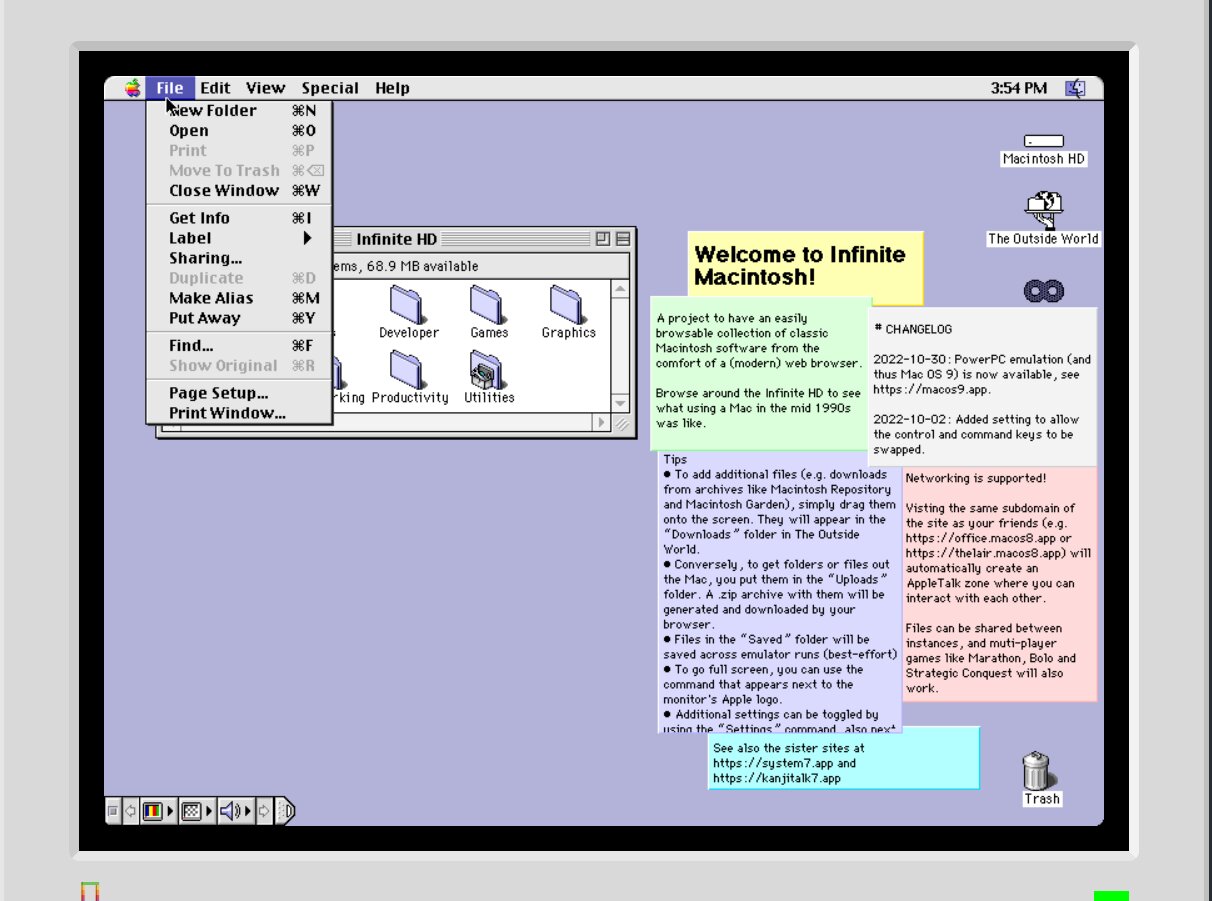Click the Infinite HD window collapse box
Image resolution: width=1212 pixels, height=901 pixels.
623,239
